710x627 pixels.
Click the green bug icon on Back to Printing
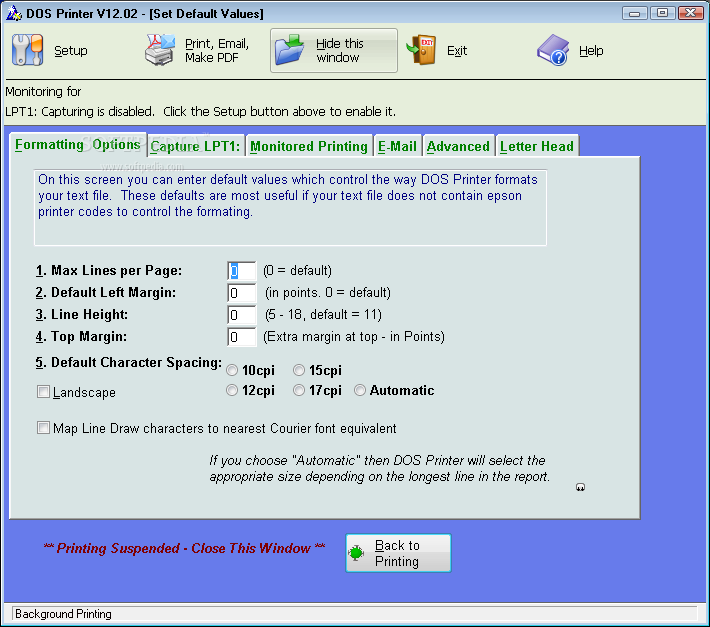point(356,553)
